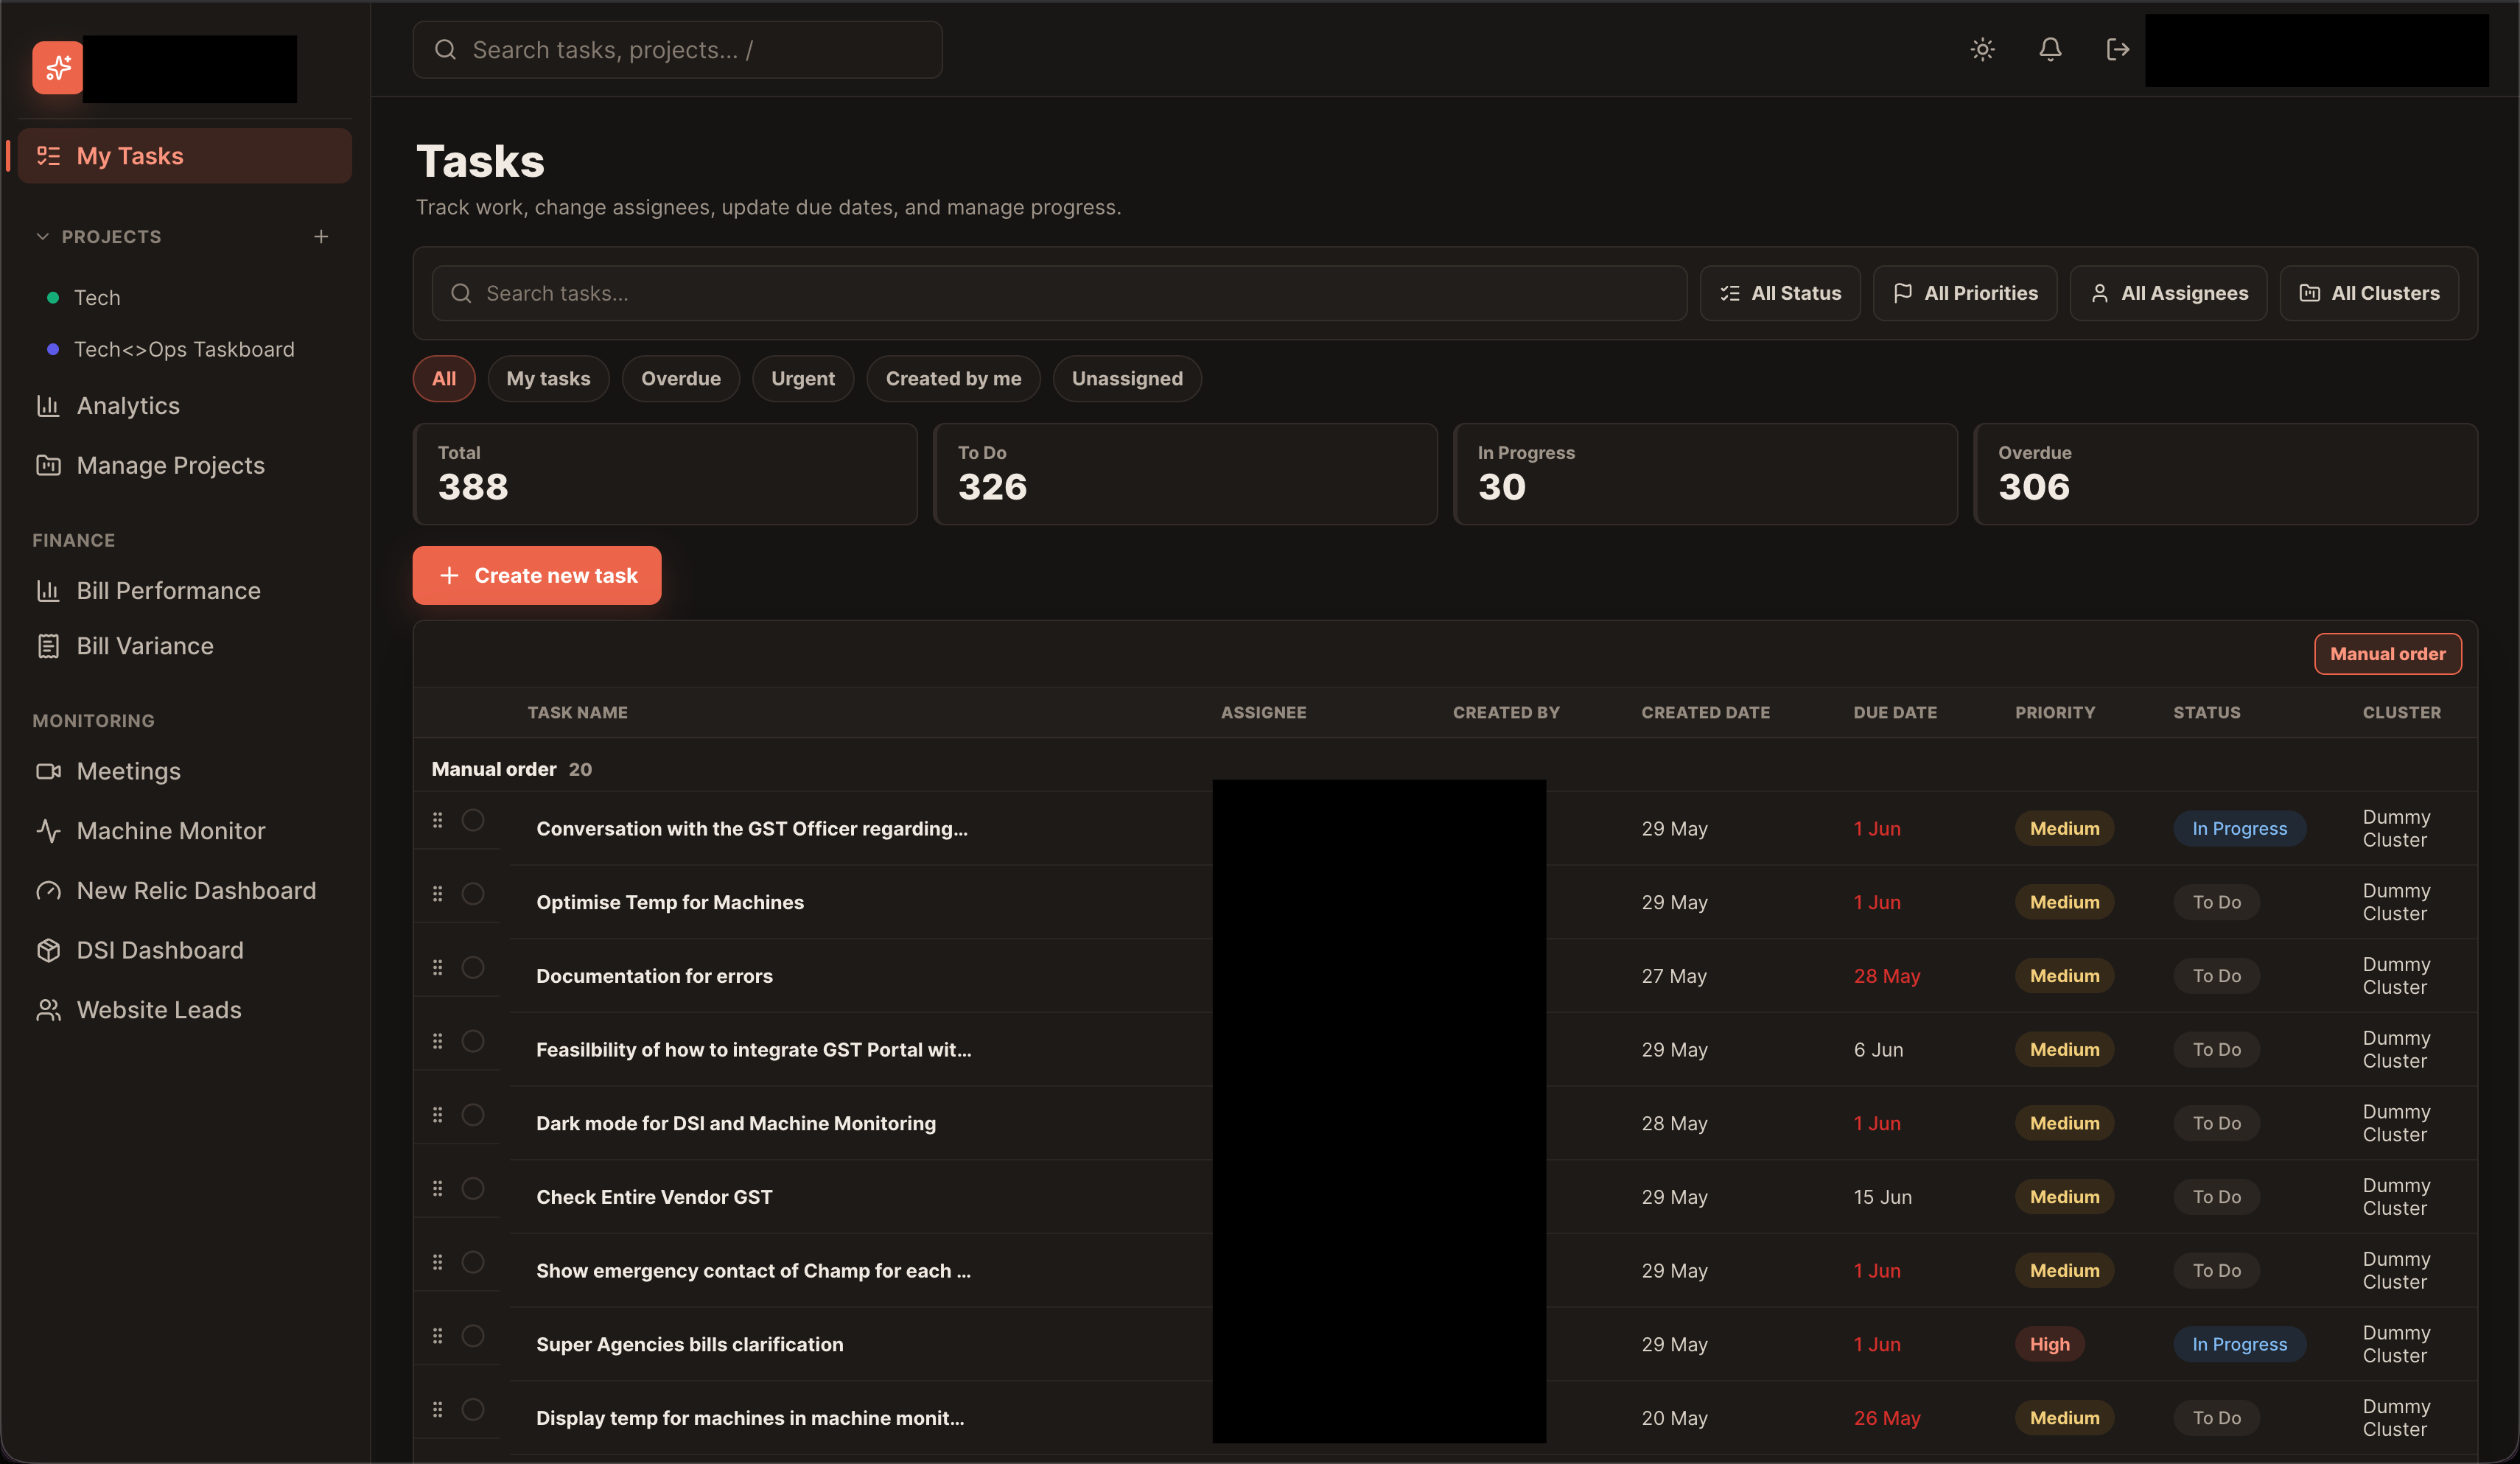Viewport: 2520px width, 1464px height.
Task: Open the notifications bell
Action: coord(2050,49)
